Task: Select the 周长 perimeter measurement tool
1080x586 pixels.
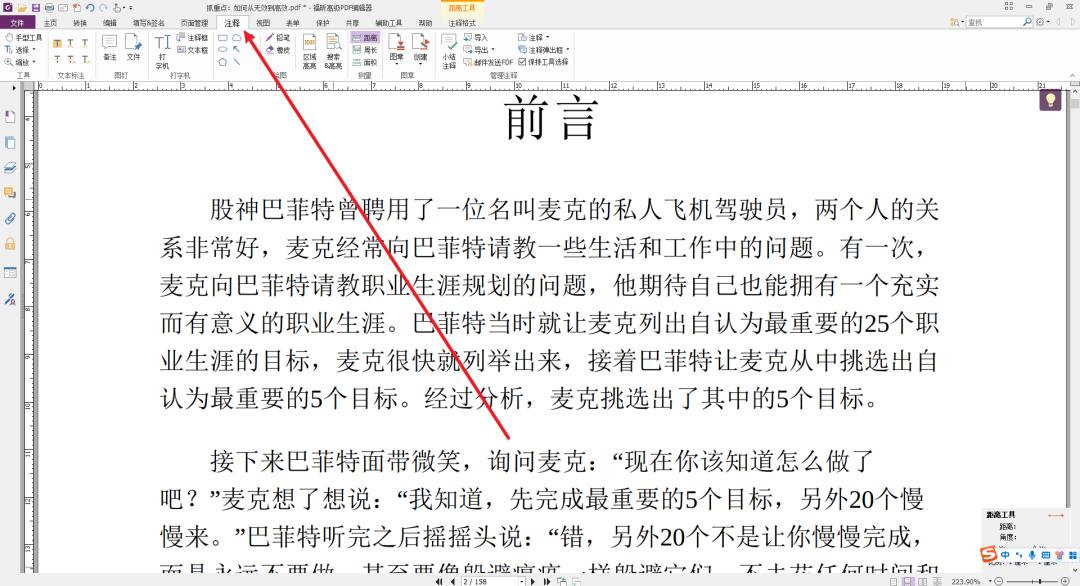Action: (x=364, y=49)
